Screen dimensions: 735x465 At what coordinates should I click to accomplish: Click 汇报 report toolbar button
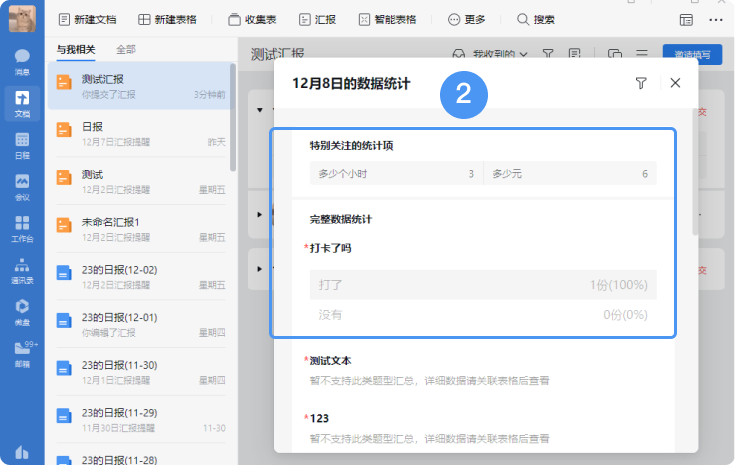click(317, 20)
